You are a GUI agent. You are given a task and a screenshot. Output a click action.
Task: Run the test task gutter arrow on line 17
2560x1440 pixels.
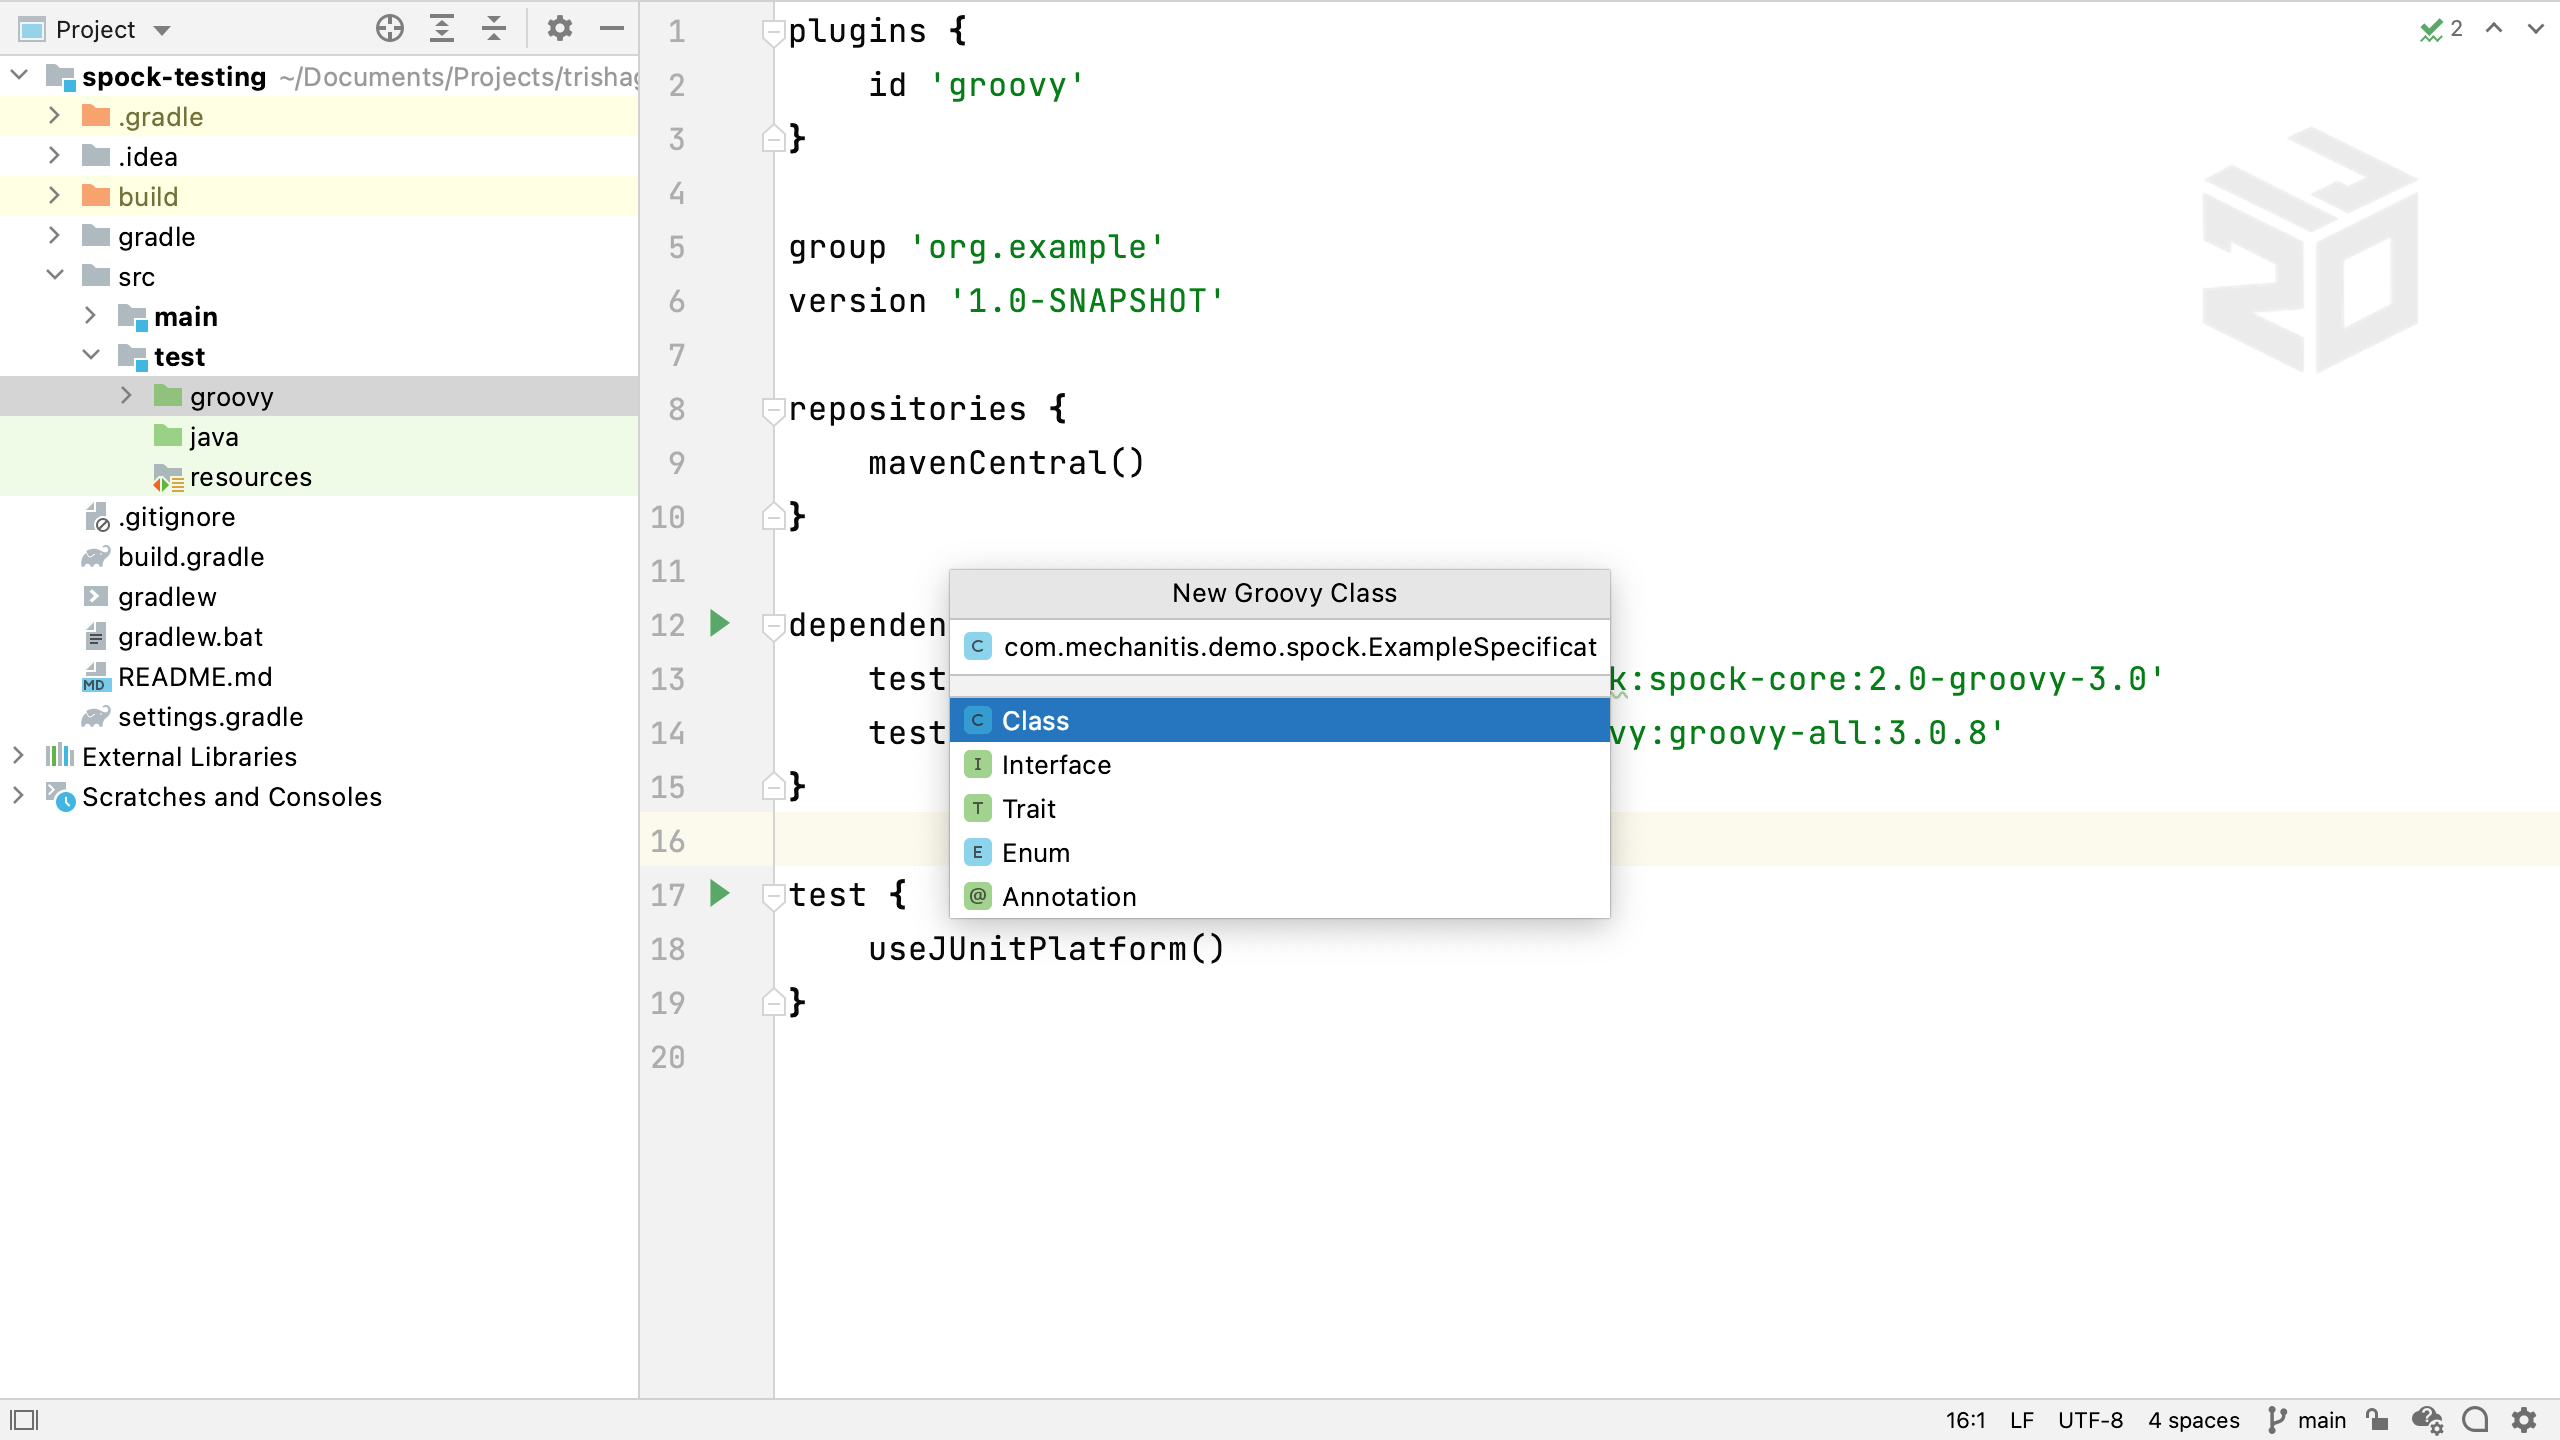click(719, 894)
